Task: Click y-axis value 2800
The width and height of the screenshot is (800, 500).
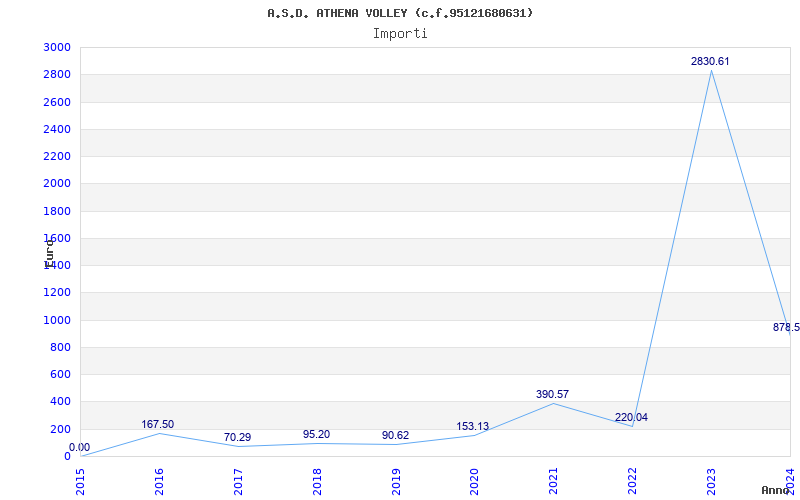Action: click(x=57, y=74)
